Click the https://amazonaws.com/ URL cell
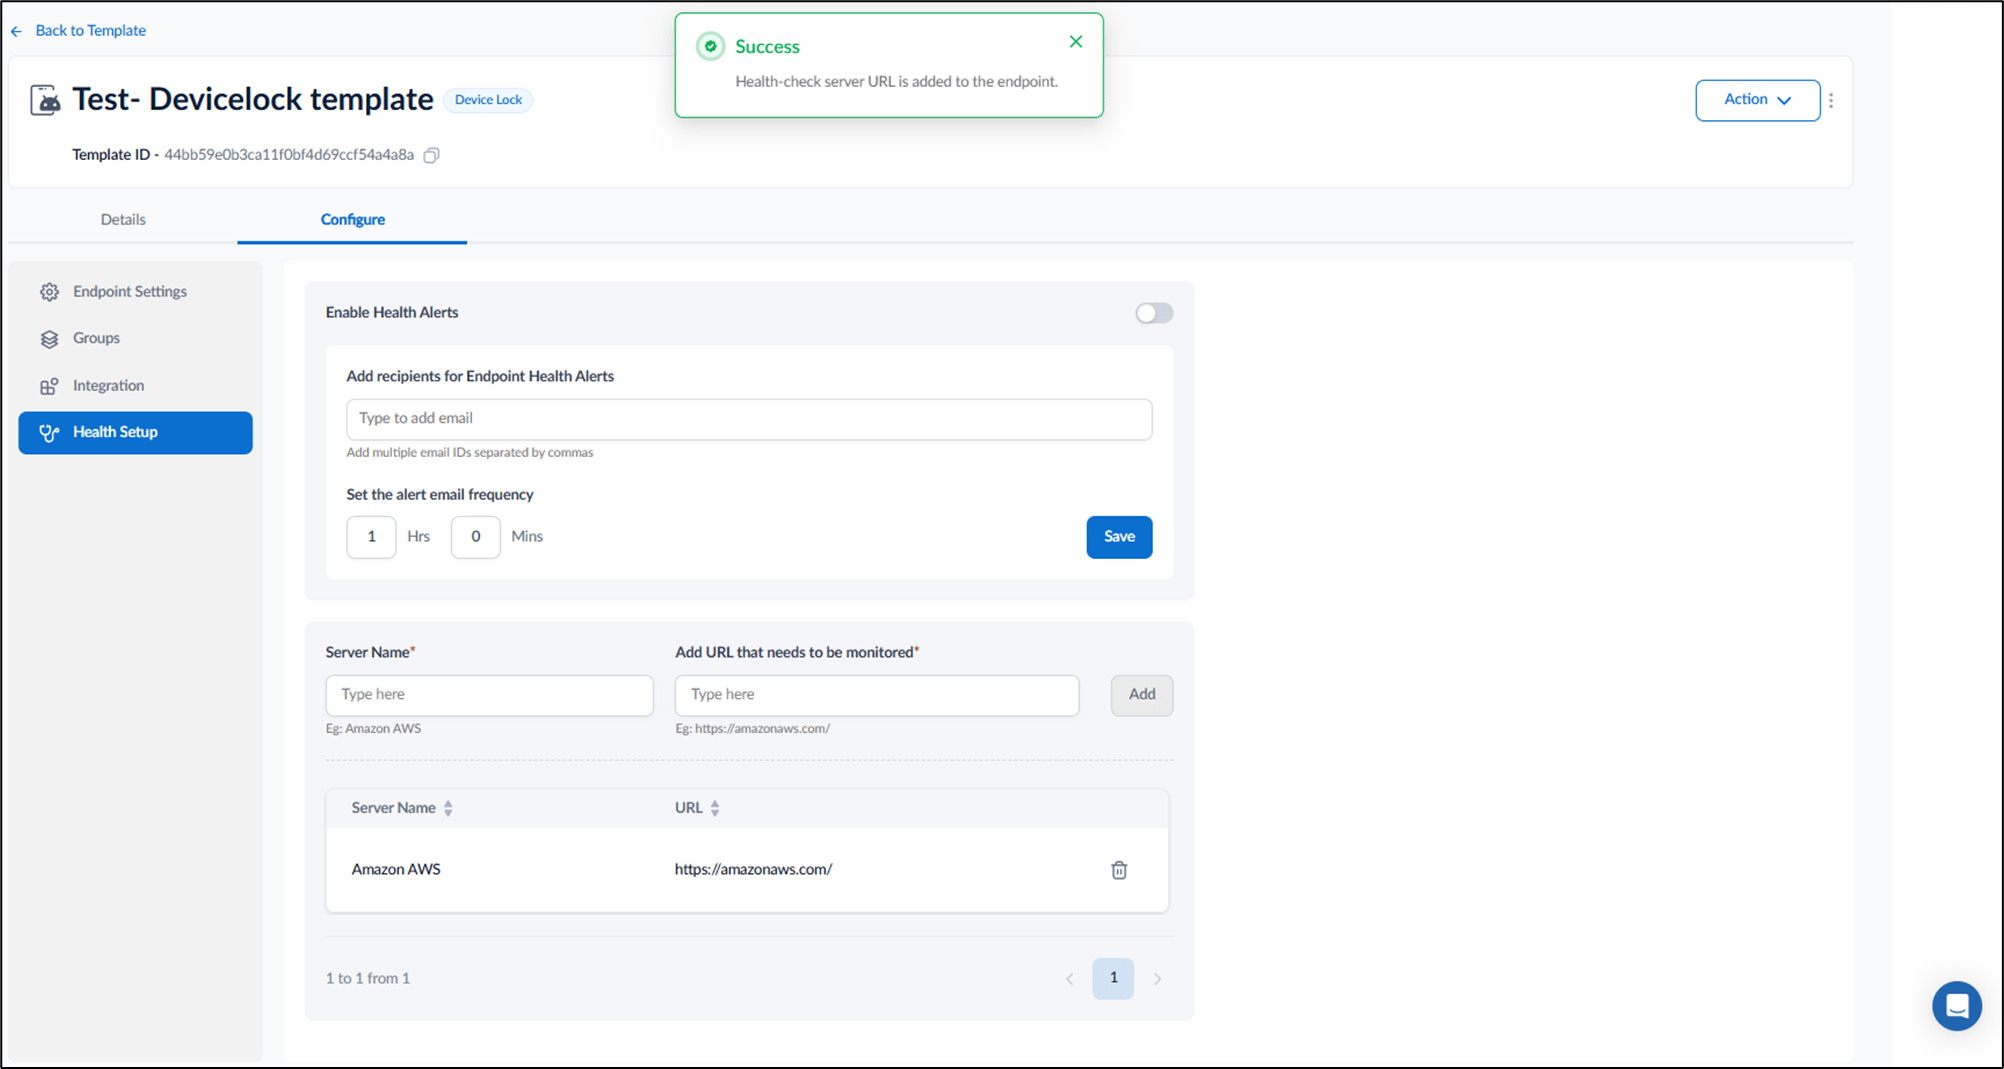The height and width of the screenshot is (1069, 2004). click(x=753, y=870)
